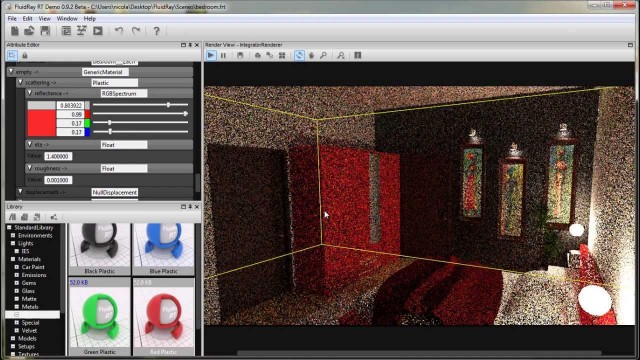640x360 pixels.
Task: Click the eta Value input field
Action: [58, 156]
